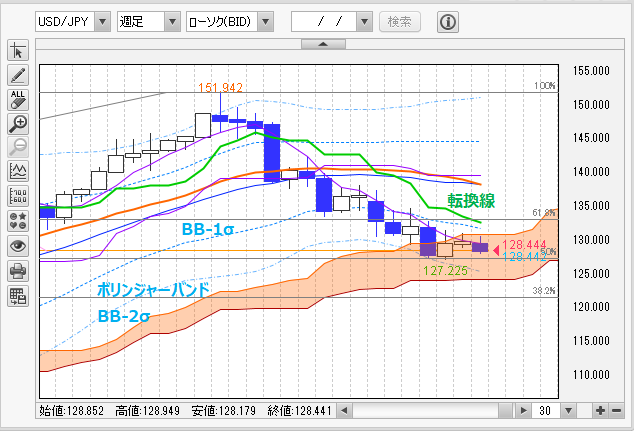Screen dimensions: 634x431
Task: Click the 151.942 high price label
Action: tap(220, 88)
